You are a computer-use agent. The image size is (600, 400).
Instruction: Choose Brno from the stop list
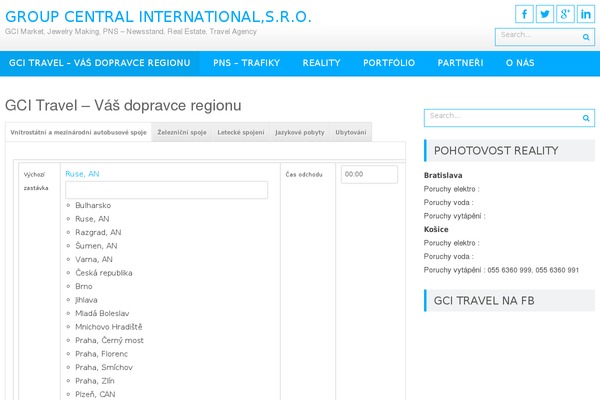coord(84,286)
